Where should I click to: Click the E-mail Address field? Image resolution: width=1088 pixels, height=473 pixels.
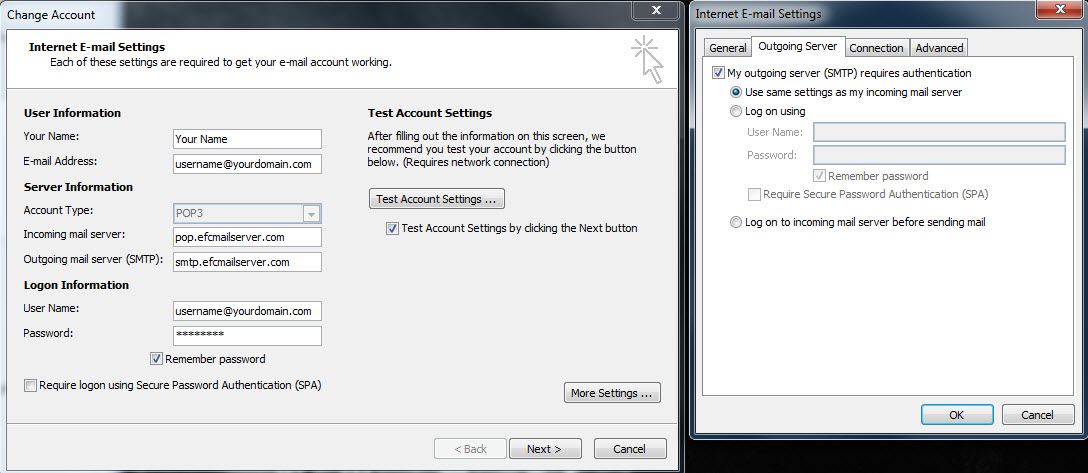click(247, 164)
